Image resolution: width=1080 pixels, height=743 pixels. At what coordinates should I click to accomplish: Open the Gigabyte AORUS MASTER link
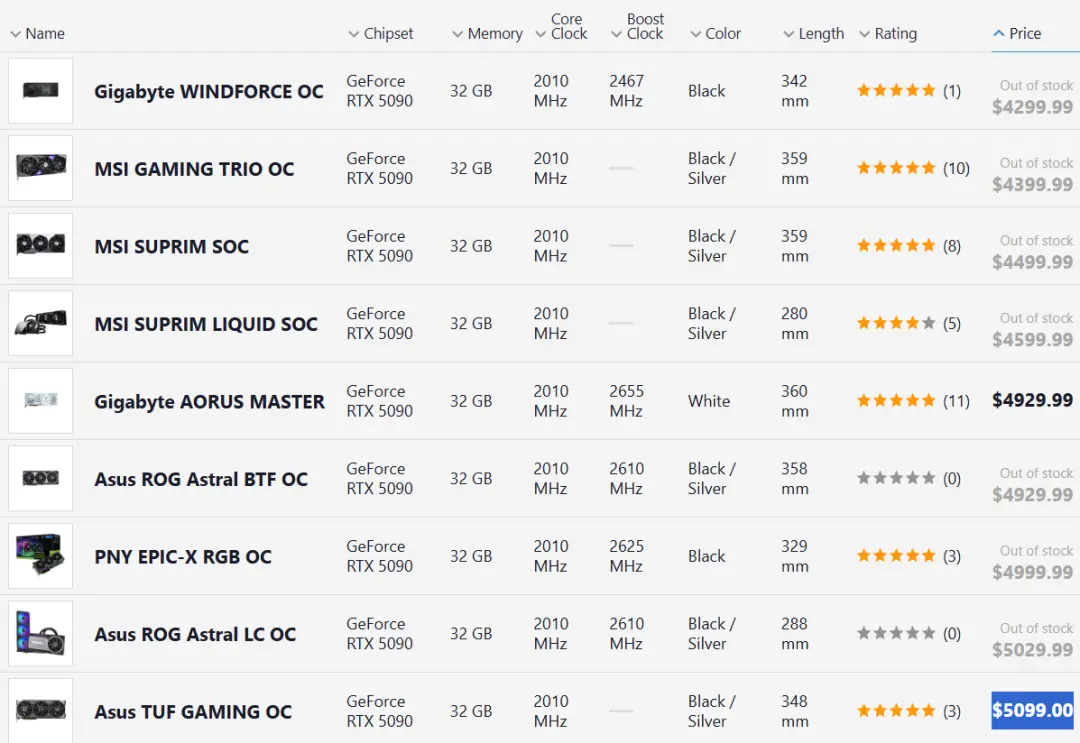pyautogui.click(x=209, y=401)
